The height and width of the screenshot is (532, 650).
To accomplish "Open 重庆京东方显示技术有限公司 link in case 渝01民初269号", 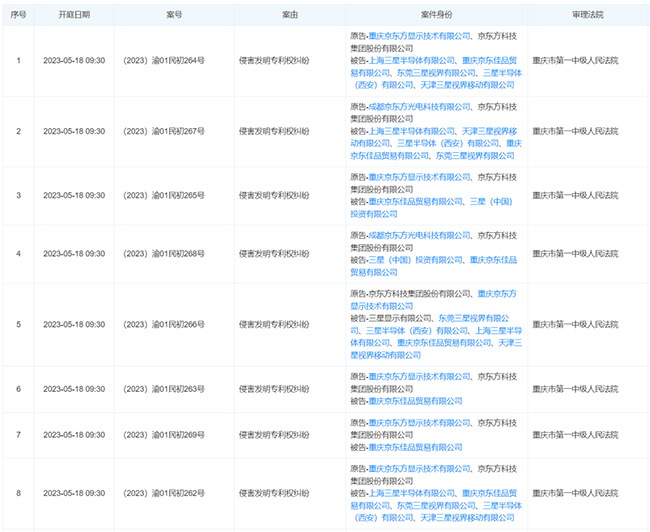I will [x=420, y=423].
